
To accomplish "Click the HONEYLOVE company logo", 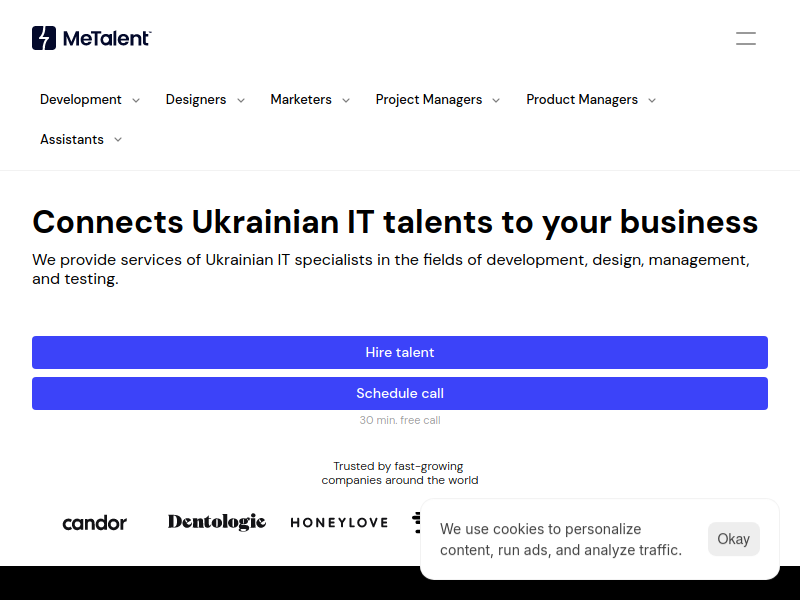I will (x=339, y=522).
